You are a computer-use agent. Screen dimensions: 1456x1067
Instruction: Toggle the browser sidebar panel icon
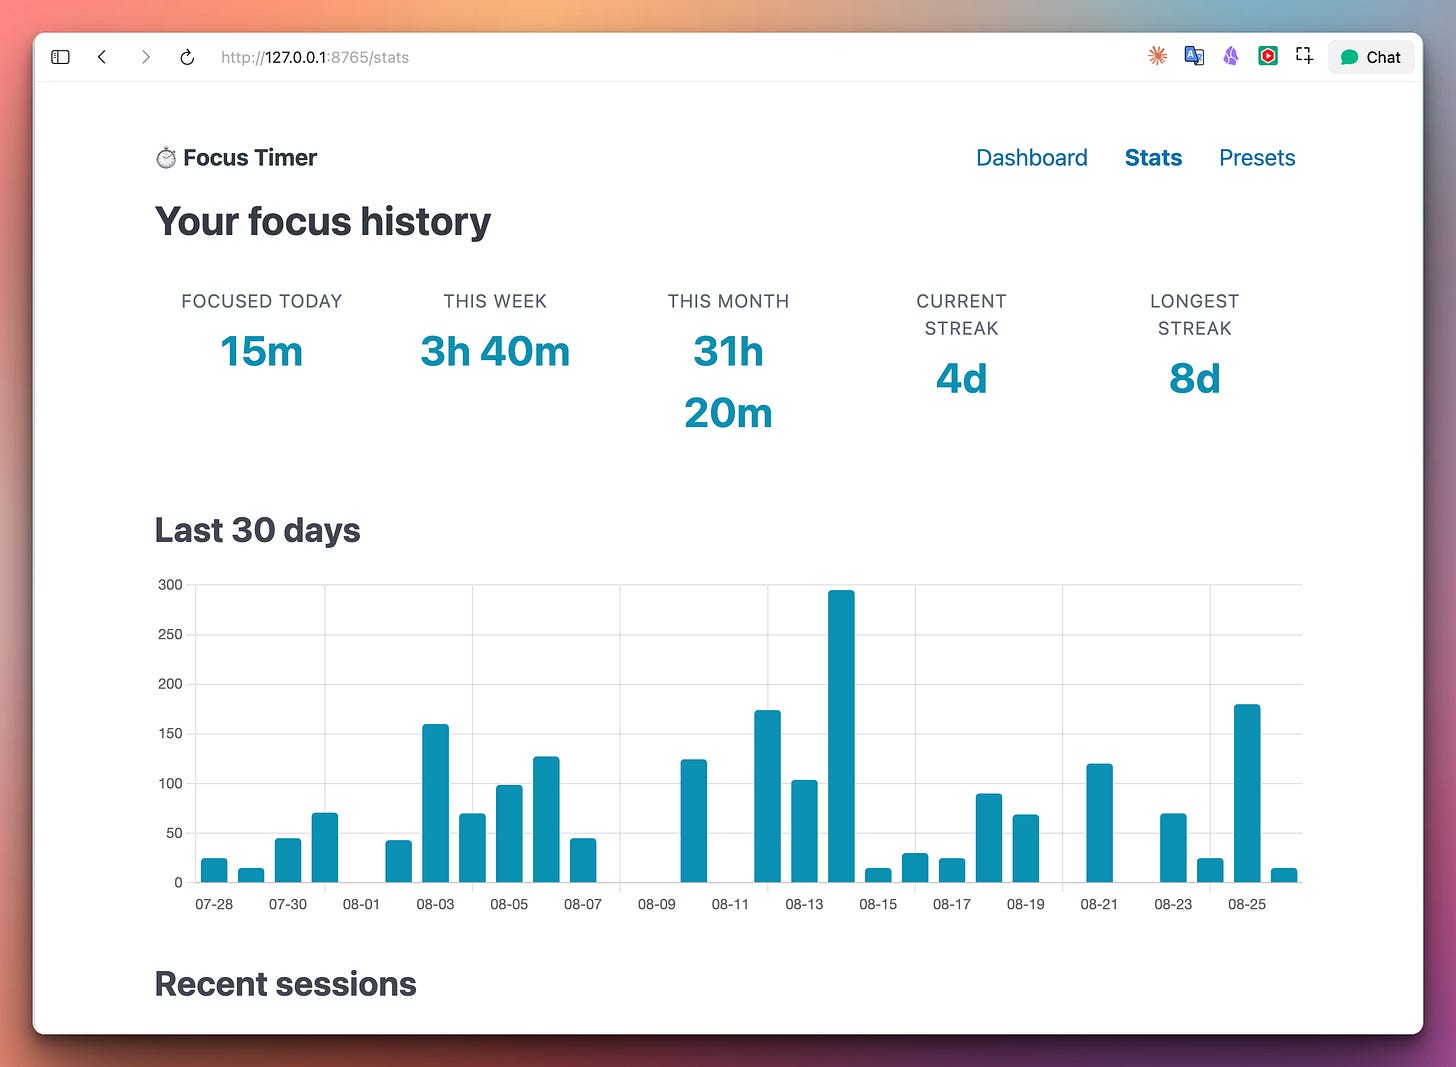(60, 57)
